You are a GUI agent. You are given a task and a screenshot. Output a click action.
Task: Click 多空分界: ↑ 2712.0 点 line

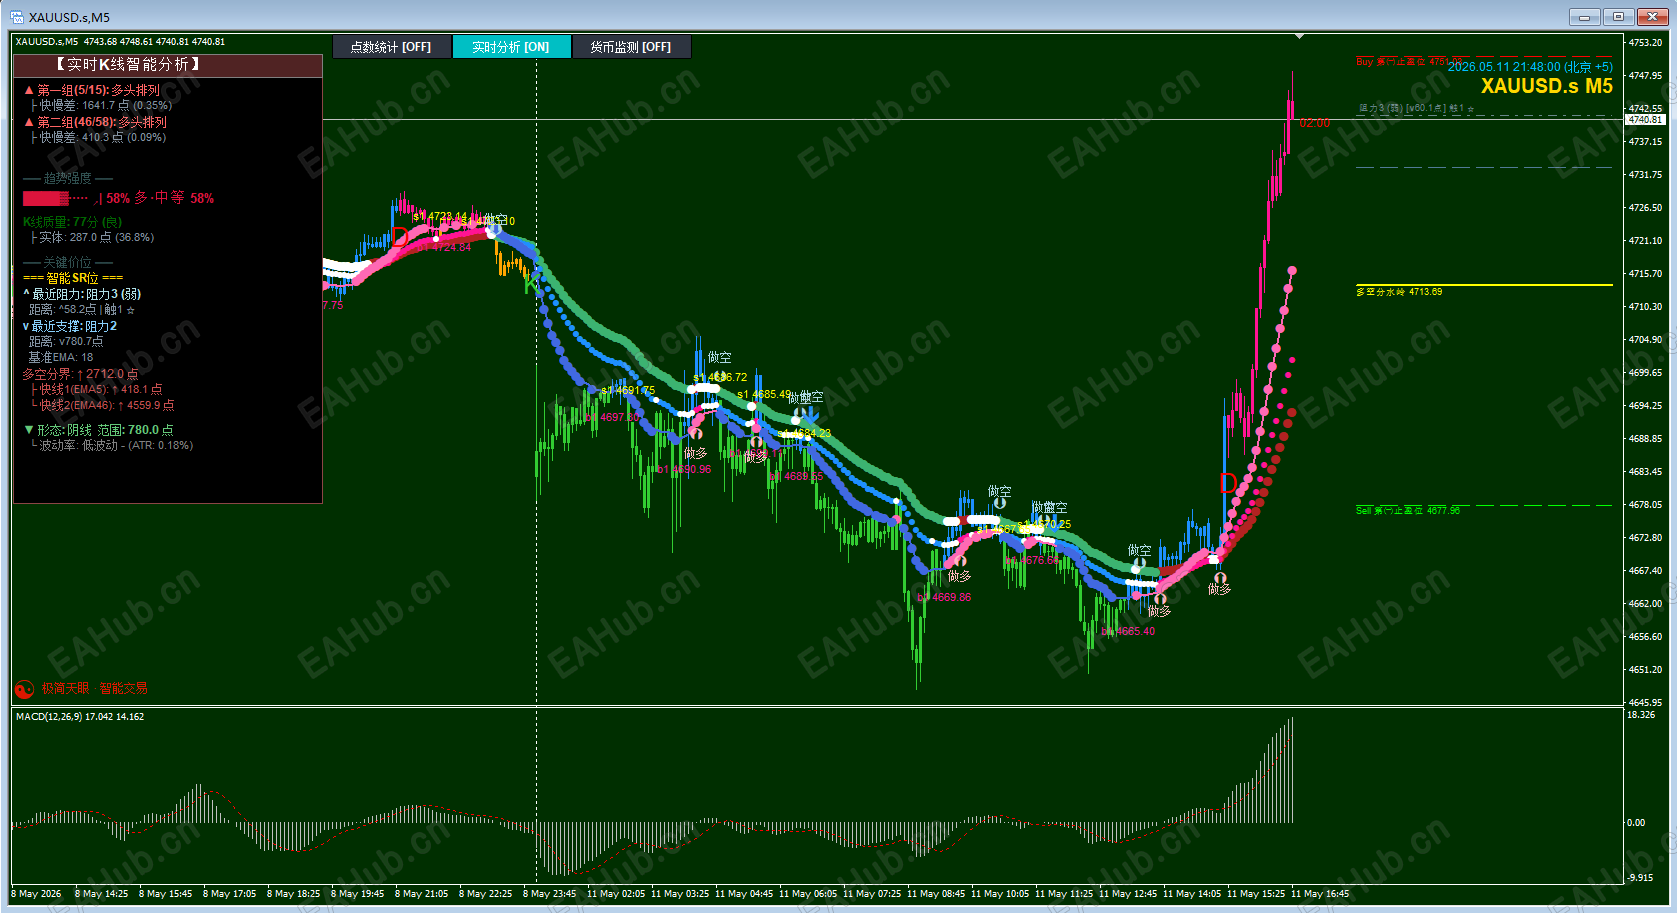(x=80, y=374)
